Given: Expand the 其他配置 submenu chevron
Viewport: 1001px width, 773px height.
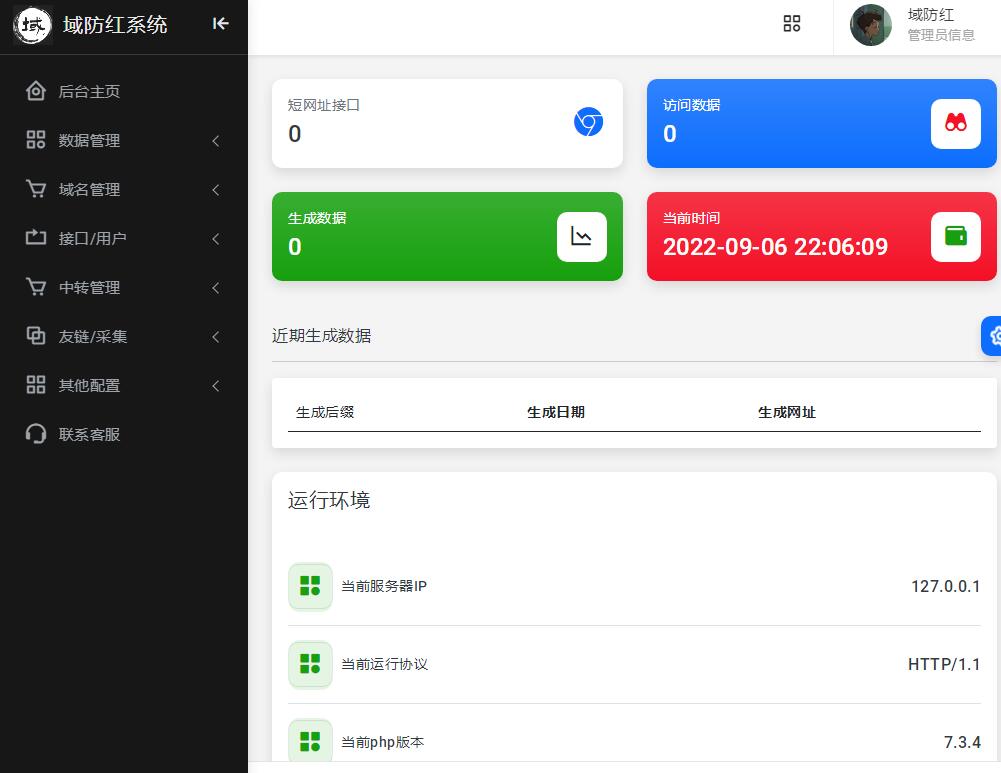Looking at the screenshot, I should point(215,386).
